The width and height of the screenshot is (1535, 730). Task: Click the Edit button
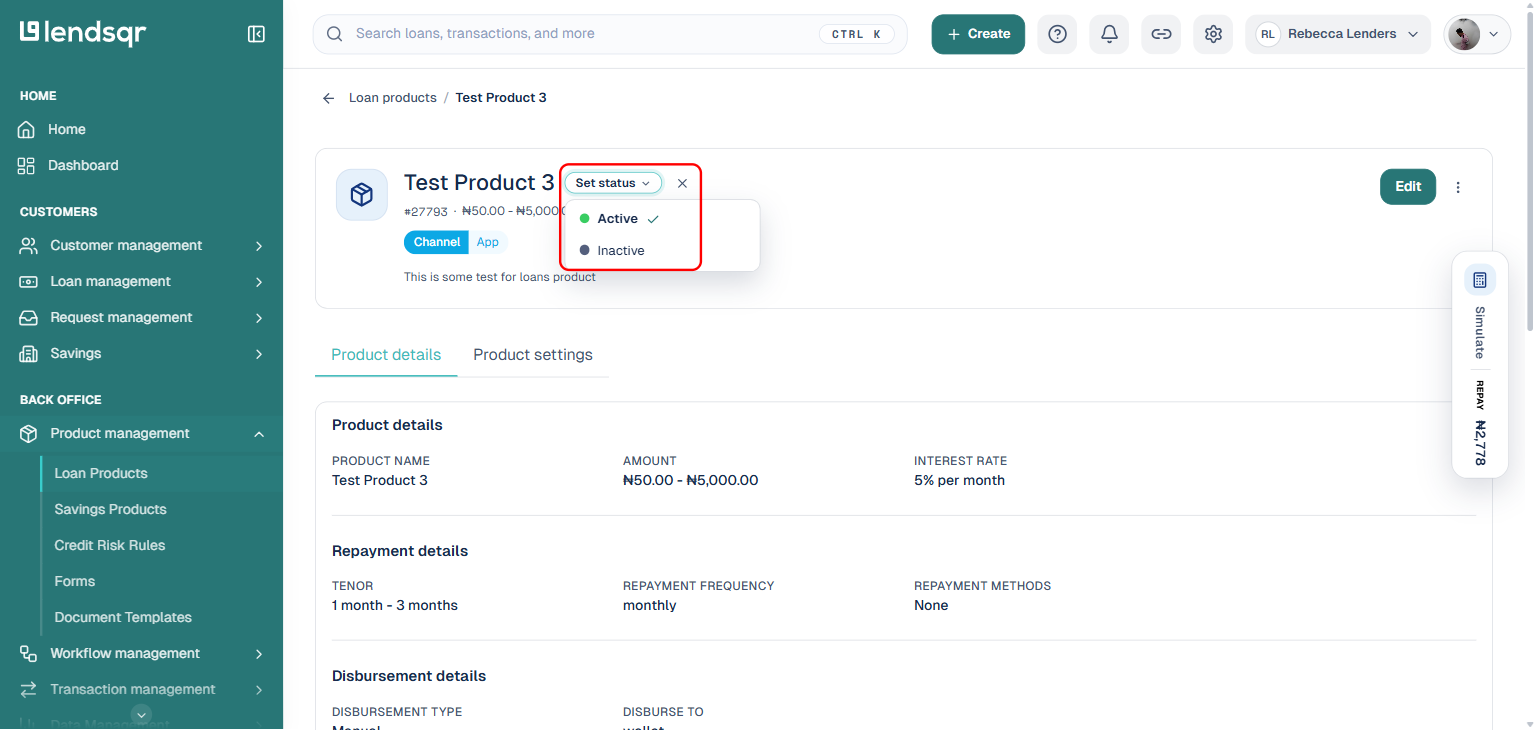(1408, 186)
